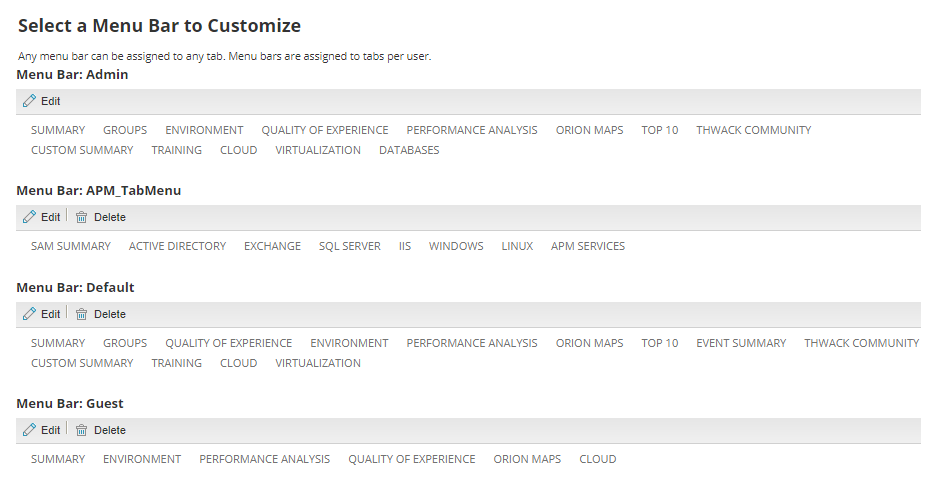Click pencil Edit icon for Default menu bar
Viewport: 931px width, 481px height.
(30, 314)
